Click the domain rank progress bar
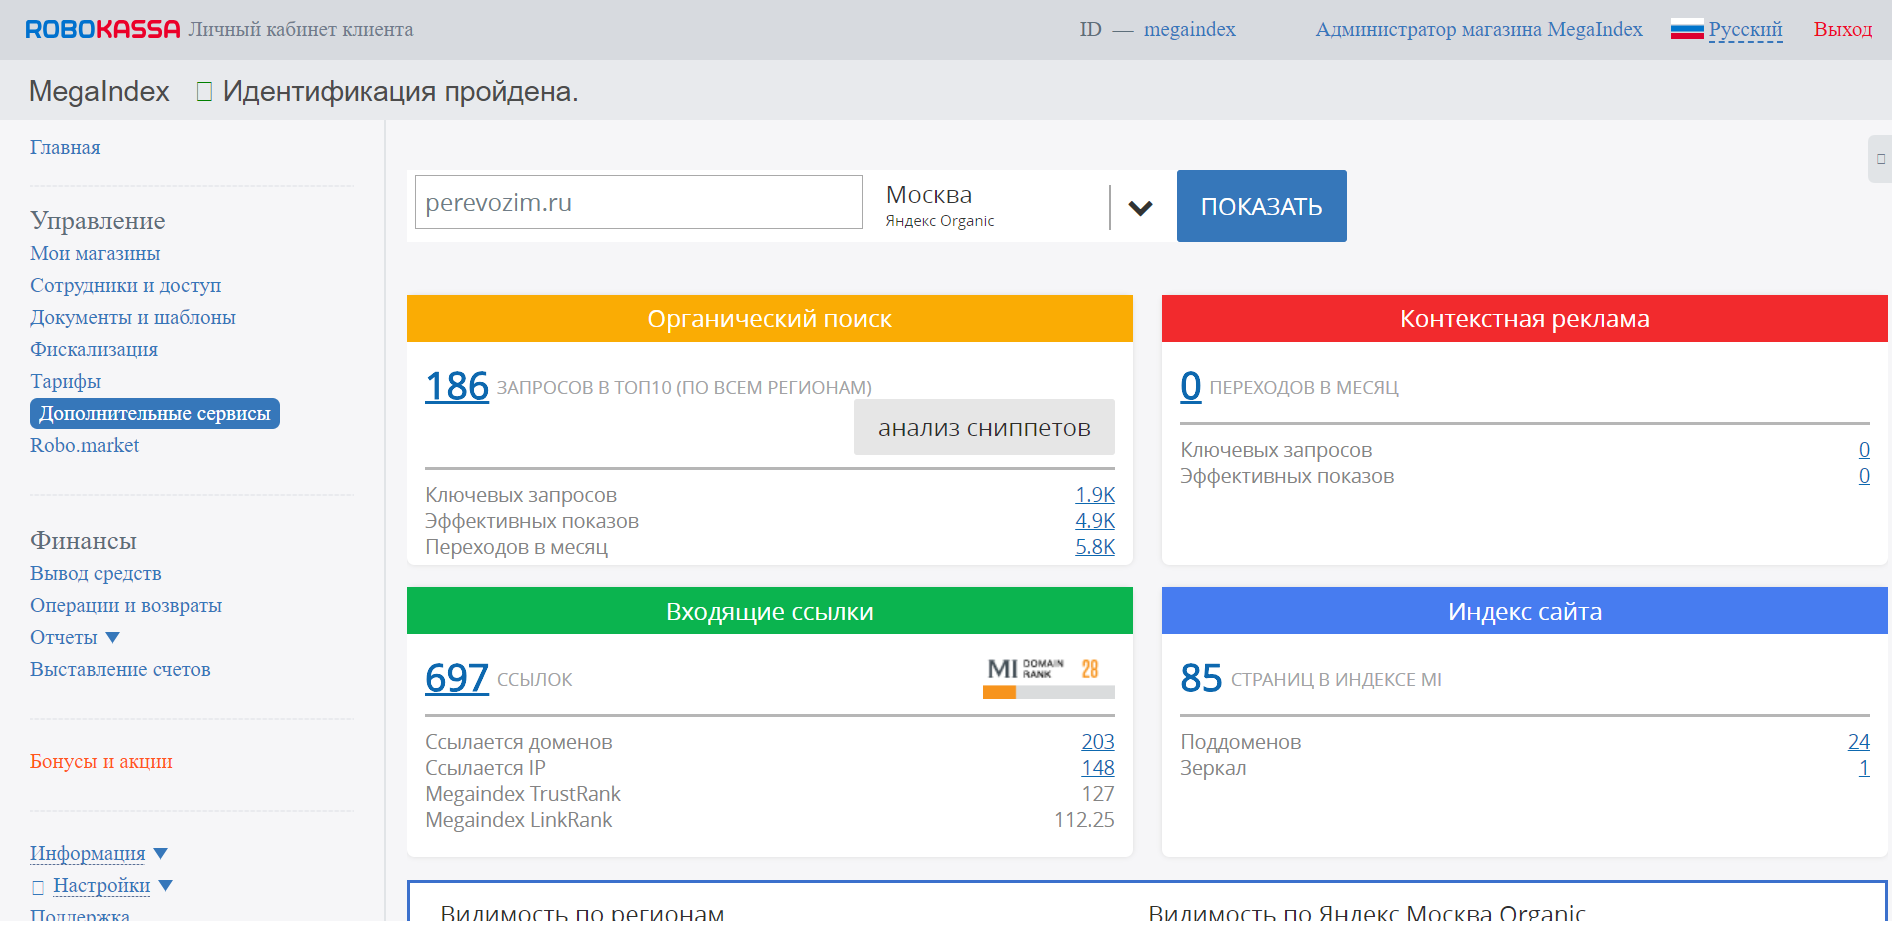Viewport: 1892px width, 936px height. click(x=1049, y=692)
